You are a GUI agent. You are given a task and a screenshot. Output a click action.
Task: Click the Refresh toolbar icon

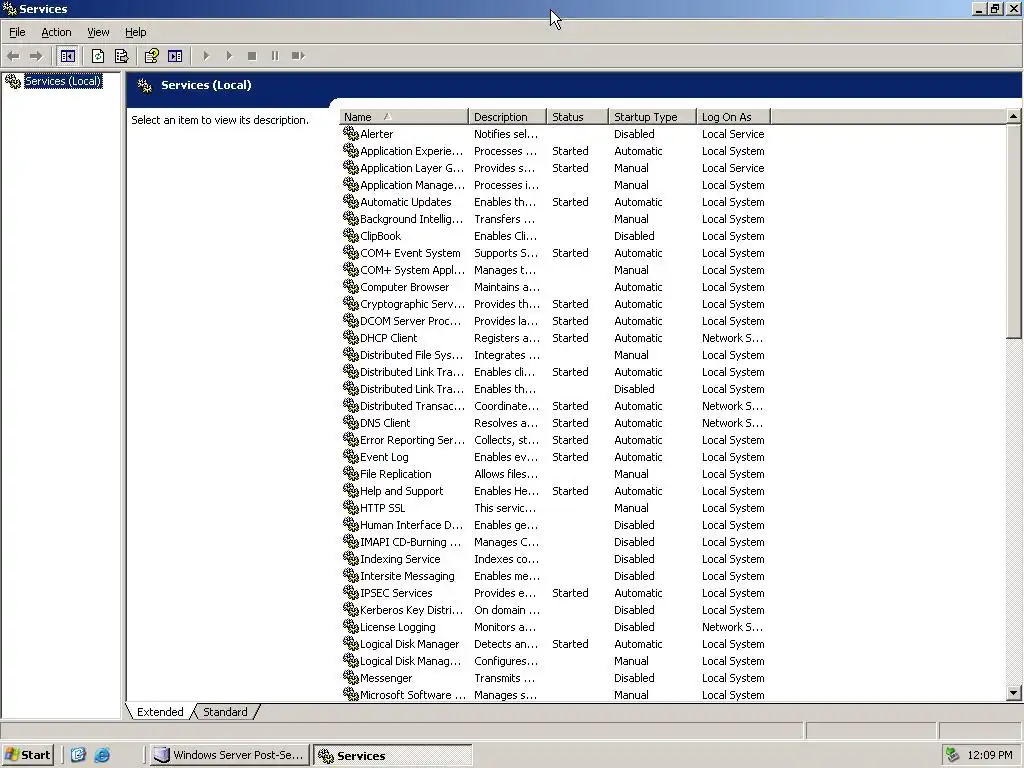[x=98, y=56]
